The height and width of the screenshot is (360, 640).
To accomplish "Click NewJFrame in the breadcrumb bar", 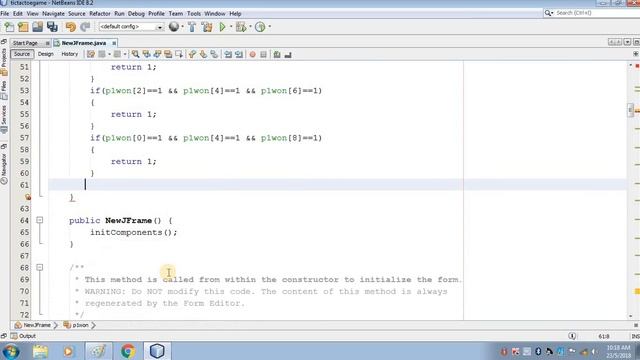I will [x=33, y=325].
